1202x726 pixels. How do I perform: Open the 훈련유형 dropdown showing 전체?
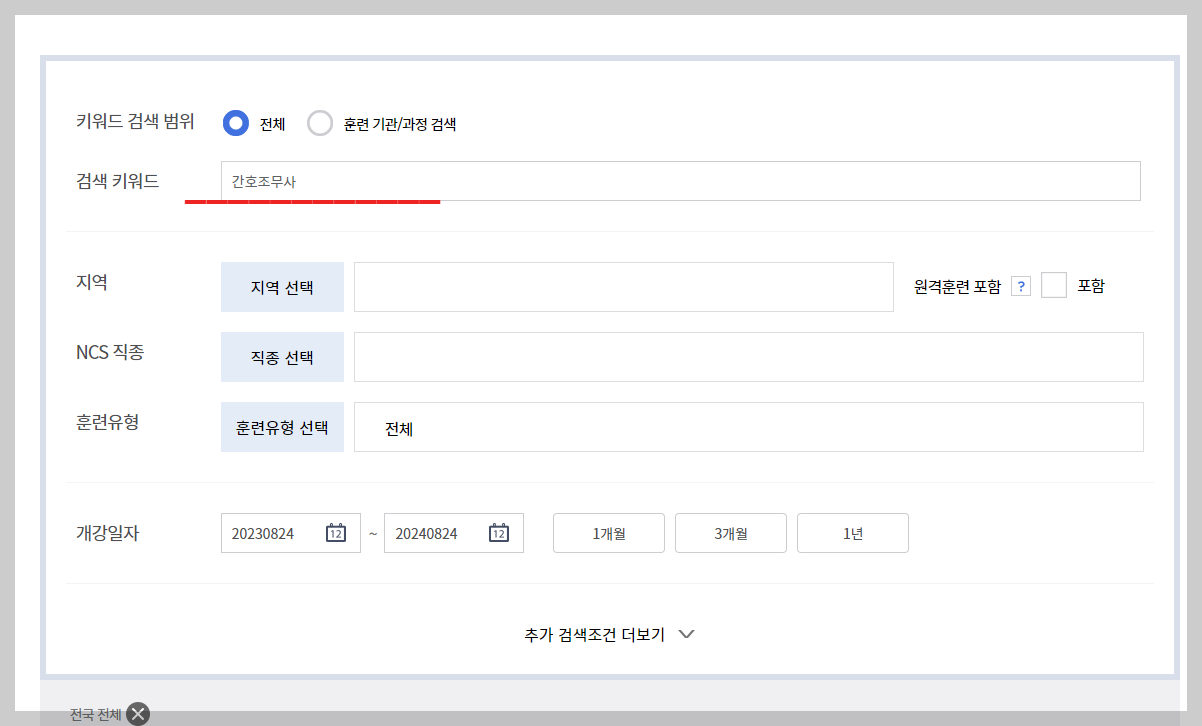pyautogui.click(x=748, y=427)
